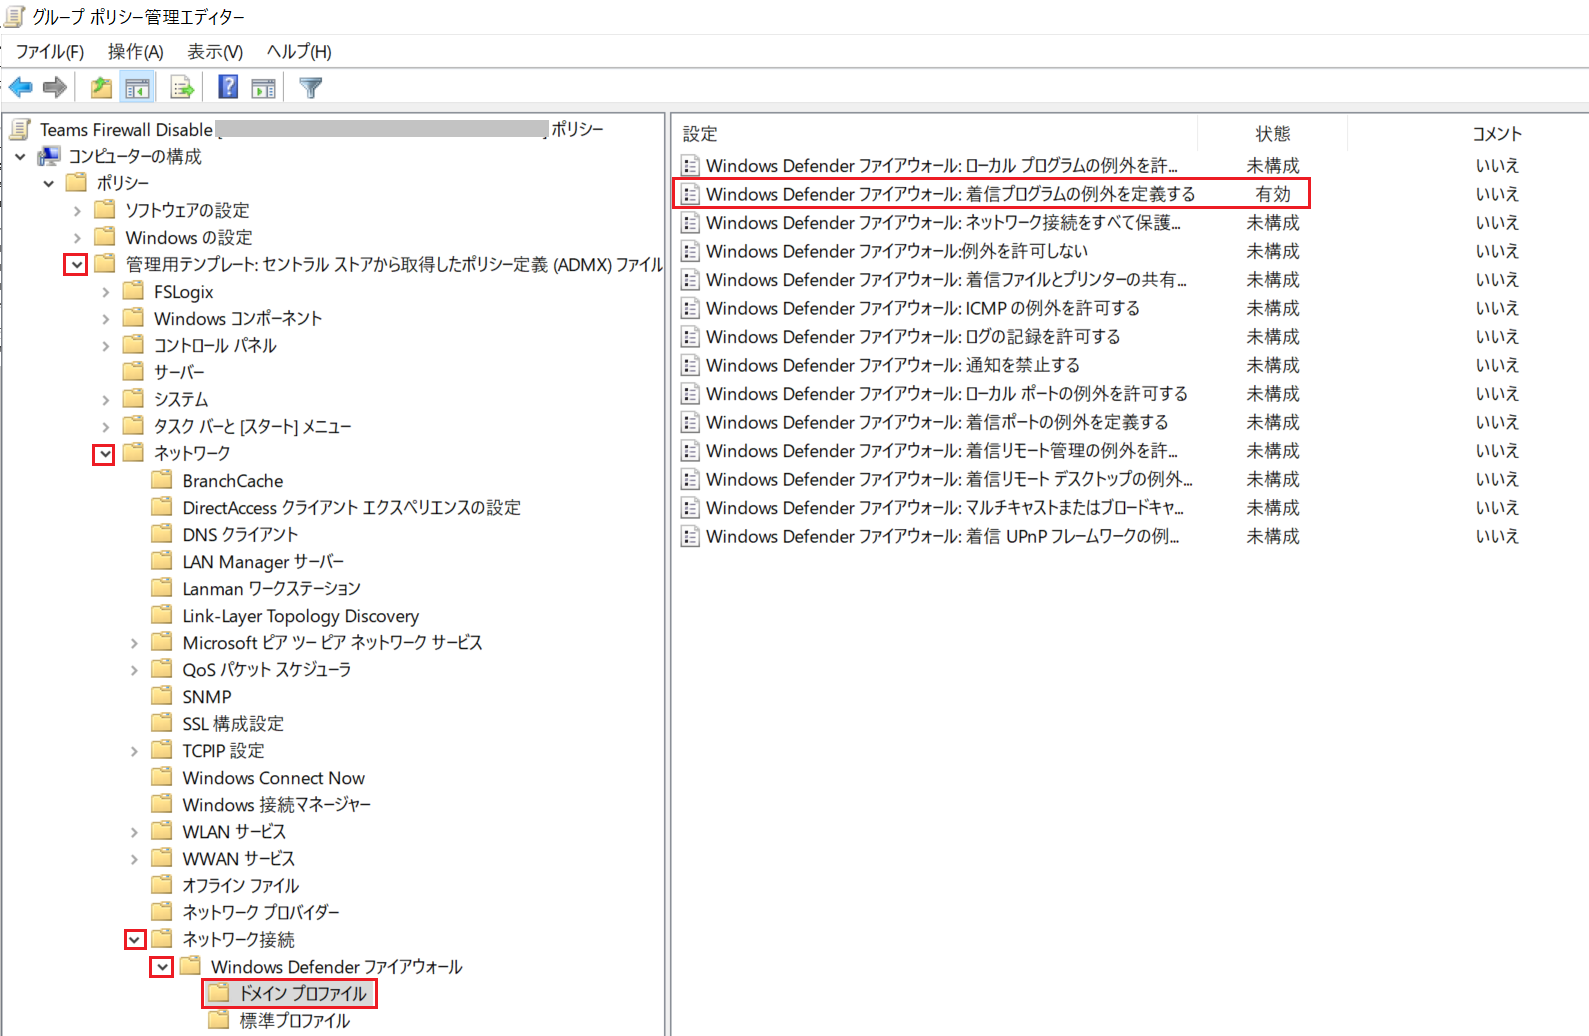Select the SSL 構成設定 folder
This screenshot has width=1589, height=1036.
point(233,724)
